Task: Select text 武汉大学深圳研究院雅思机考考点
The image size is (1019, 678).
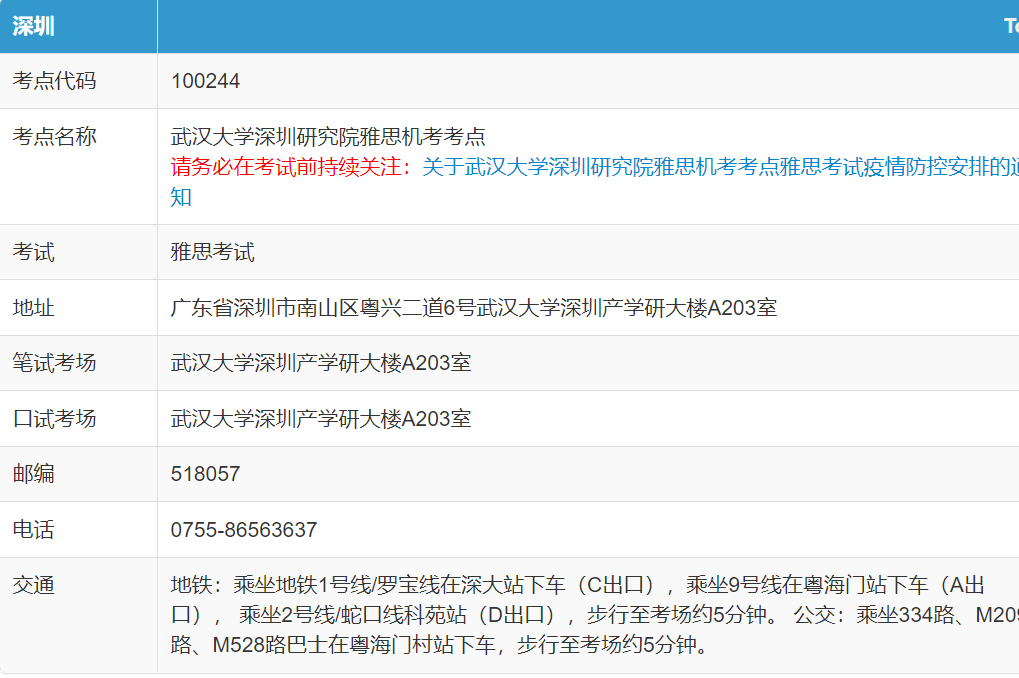Action: [x=328, y=137]
